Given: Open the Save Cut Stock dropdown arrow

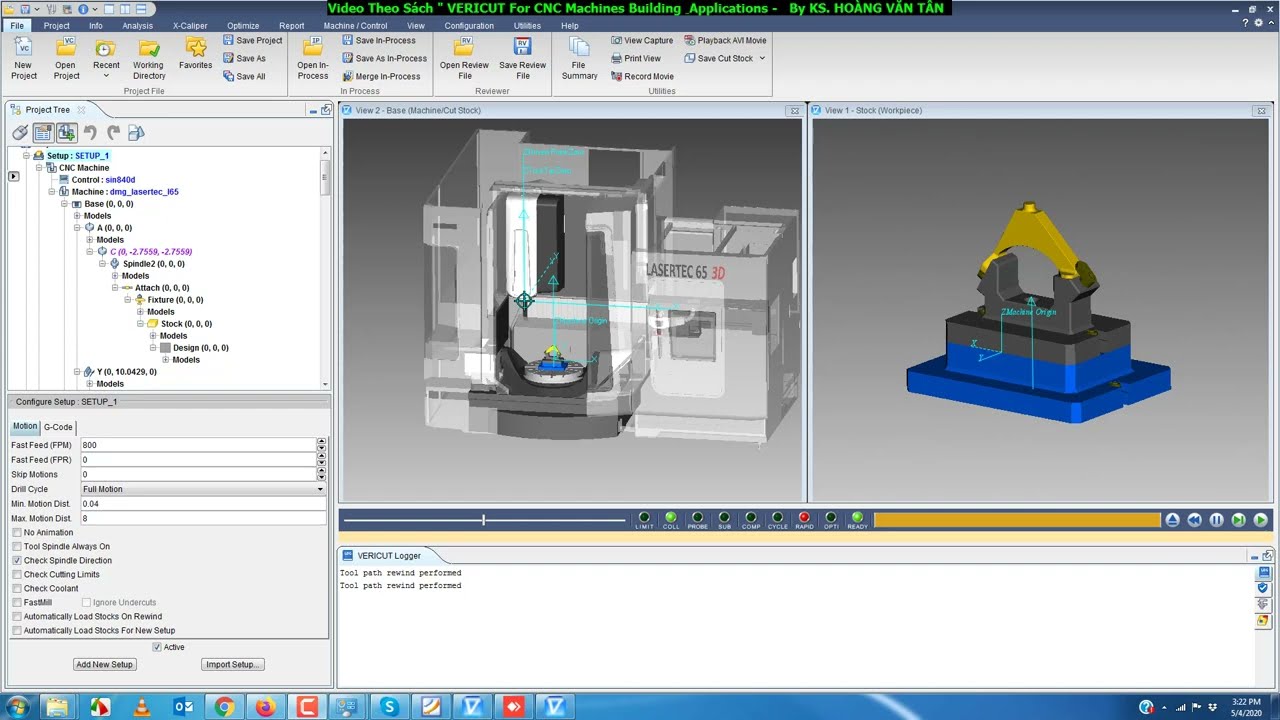Looking at the screenshot, I should coord(762,59).
